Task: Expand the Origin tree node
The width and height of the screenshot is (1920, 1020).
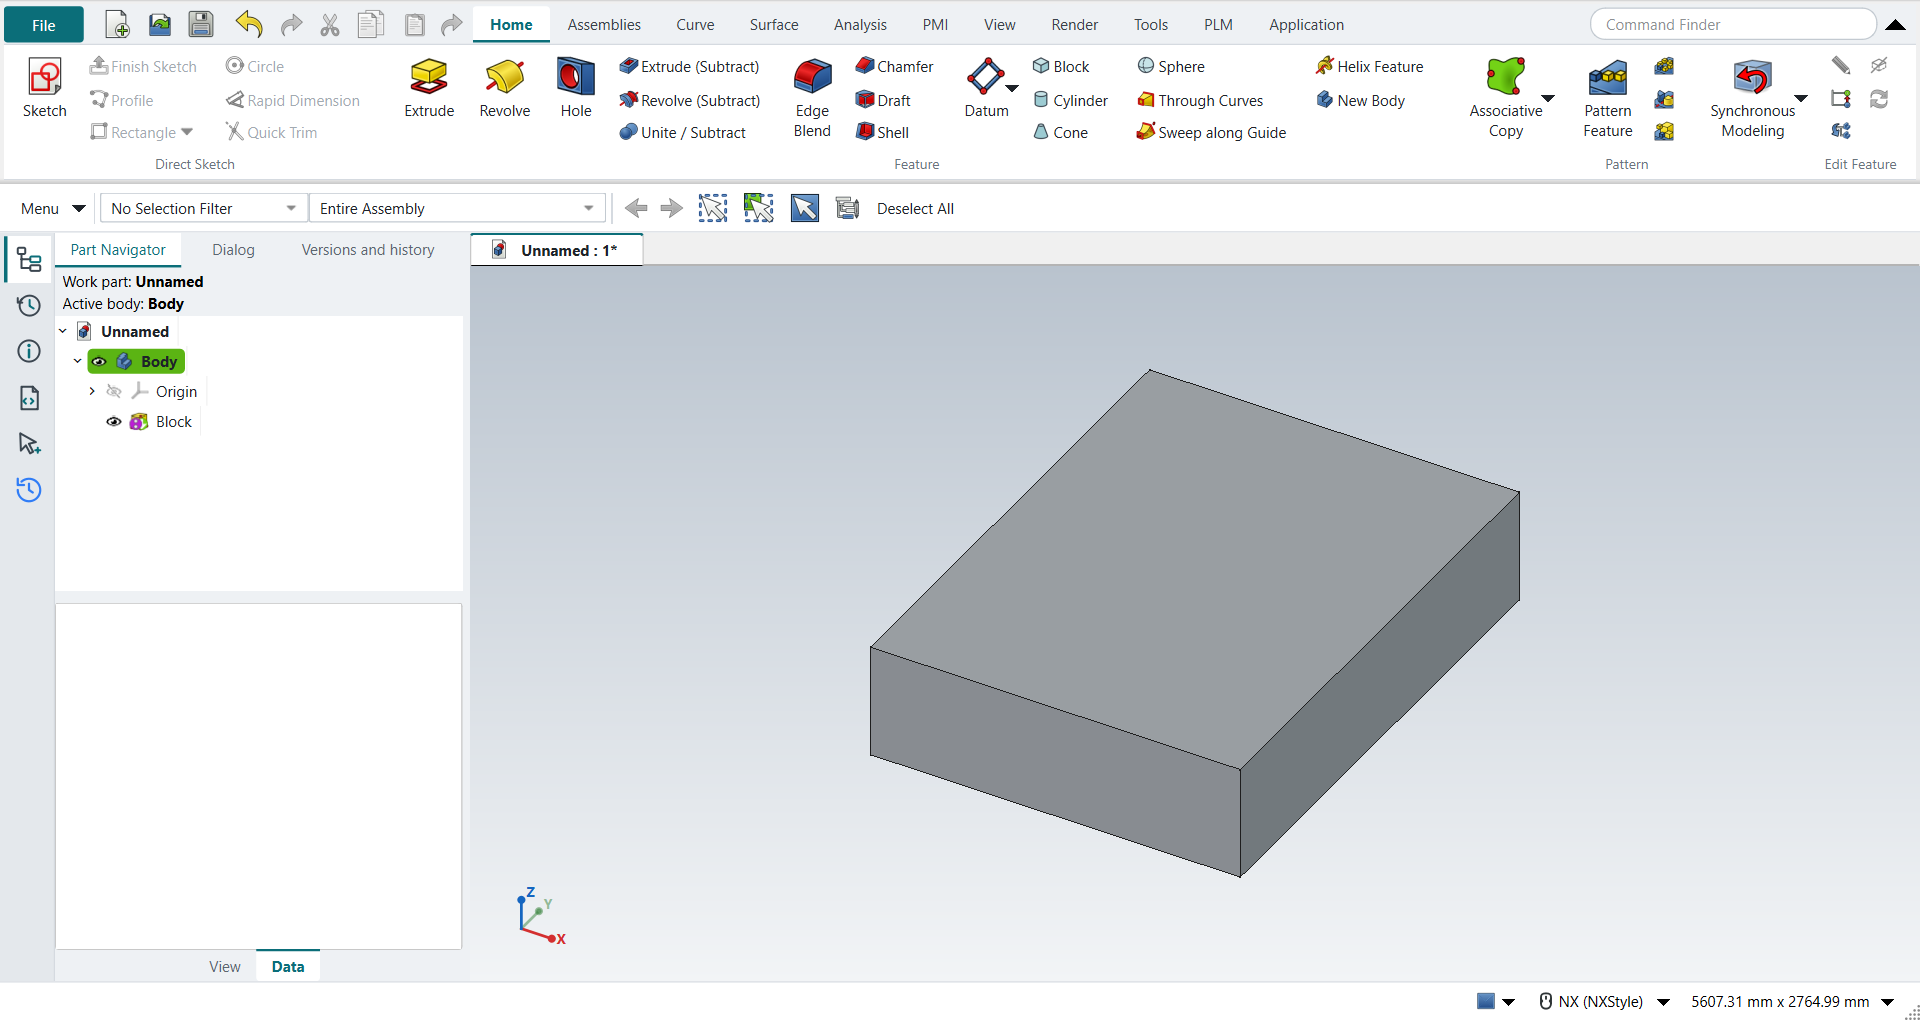Action: [92, 392]
